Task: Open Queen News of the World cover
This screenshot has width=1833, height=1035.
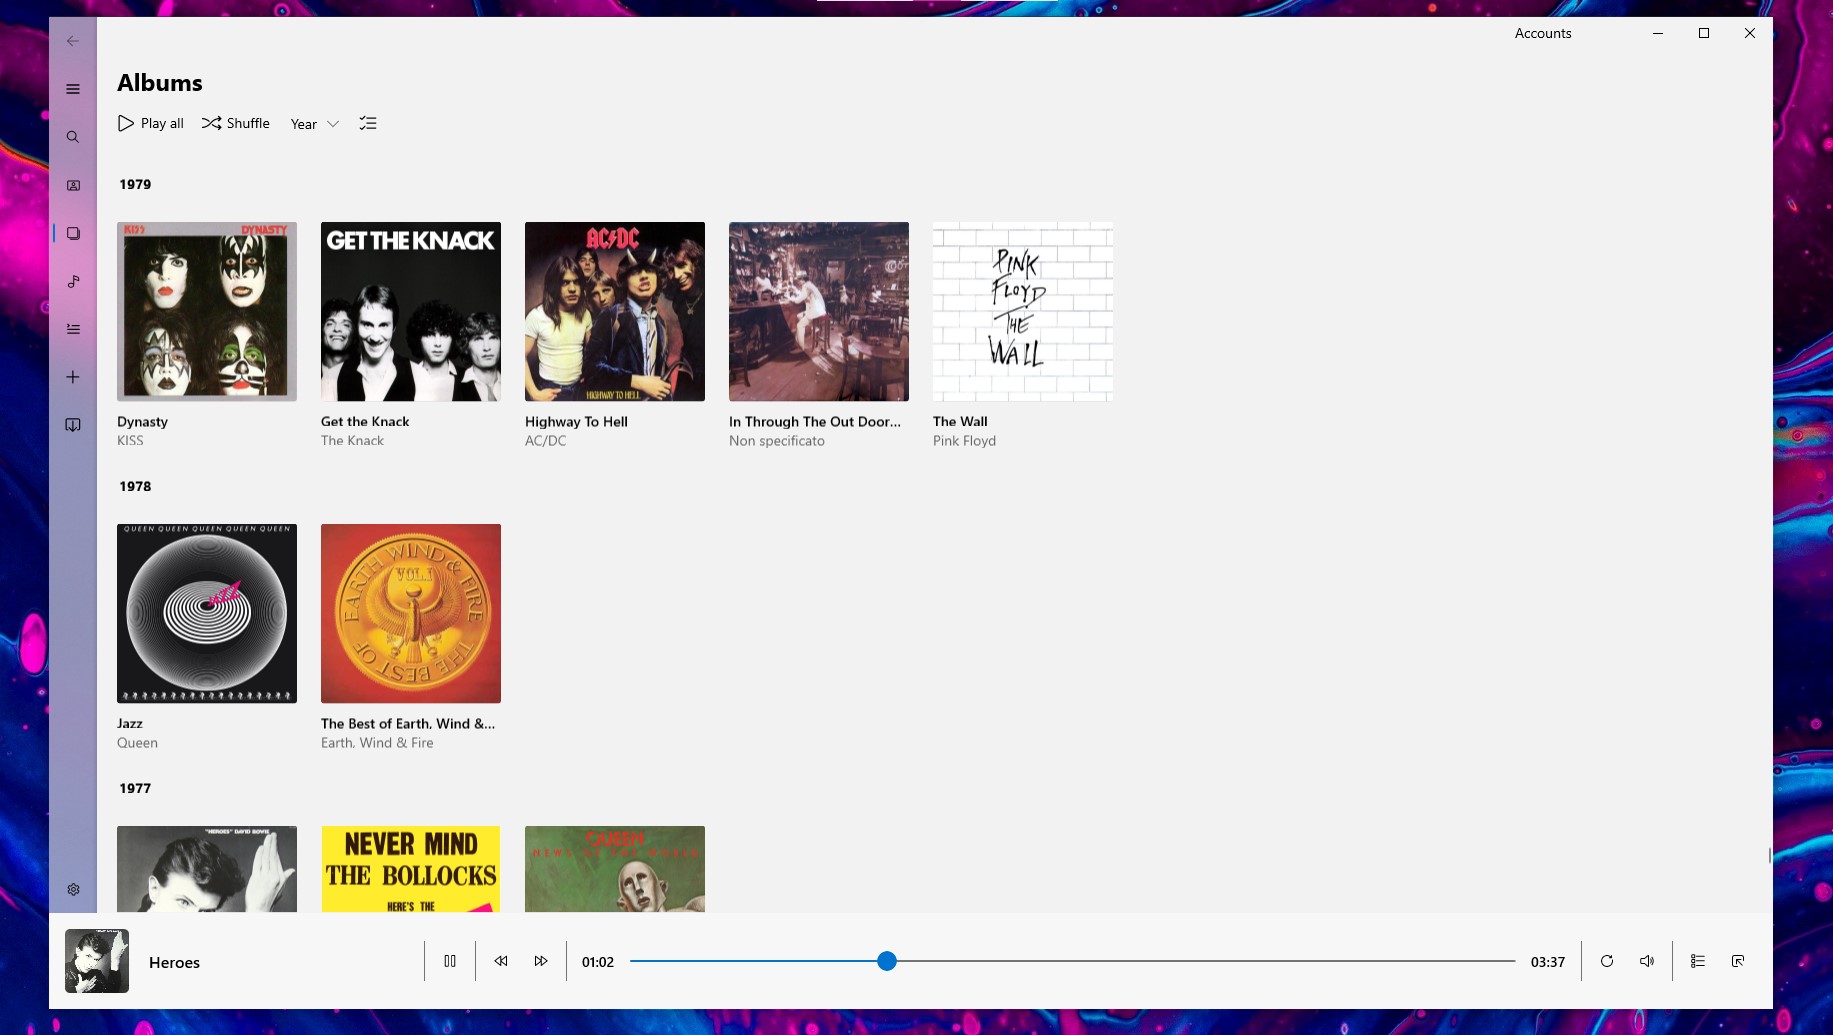Action: pos(615,869)
